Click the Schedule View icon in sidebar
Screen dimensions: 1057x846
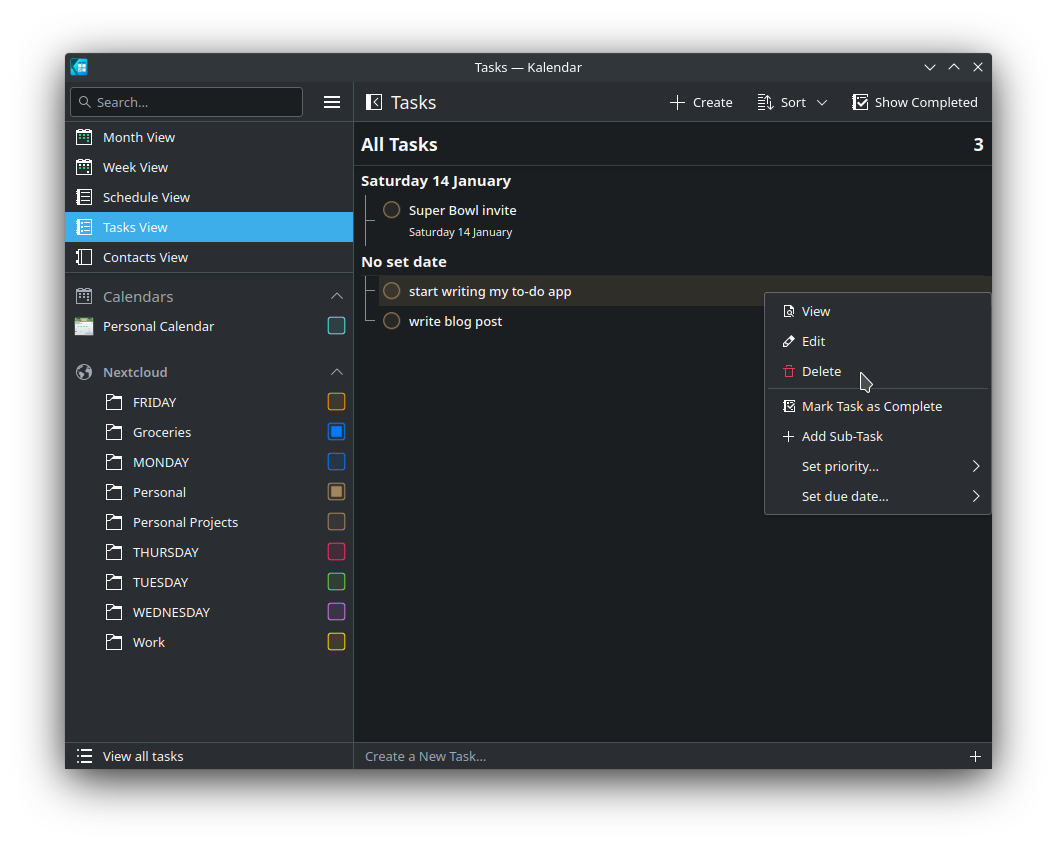84,197
